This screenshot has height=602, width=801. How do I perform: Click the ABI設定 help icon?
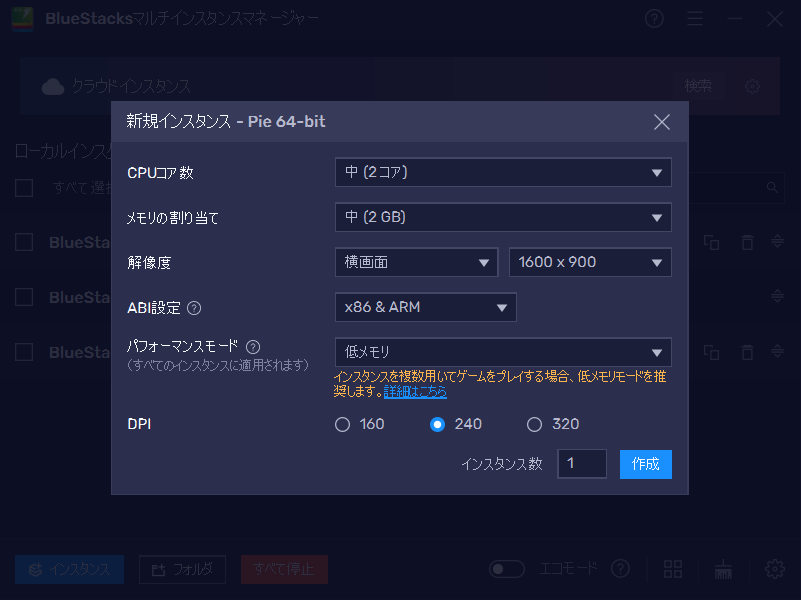pos(194,308)
